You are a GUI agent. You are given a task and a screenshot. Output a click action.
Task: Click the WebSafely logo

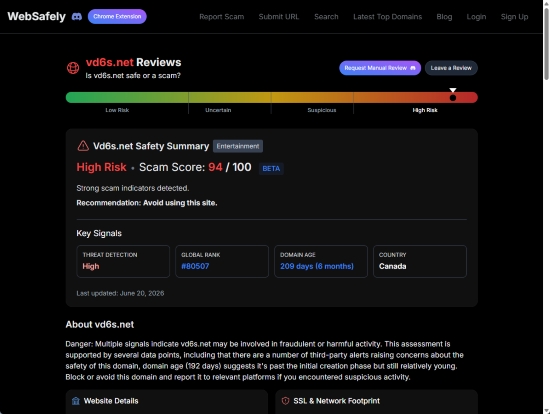tap(36, 16)
